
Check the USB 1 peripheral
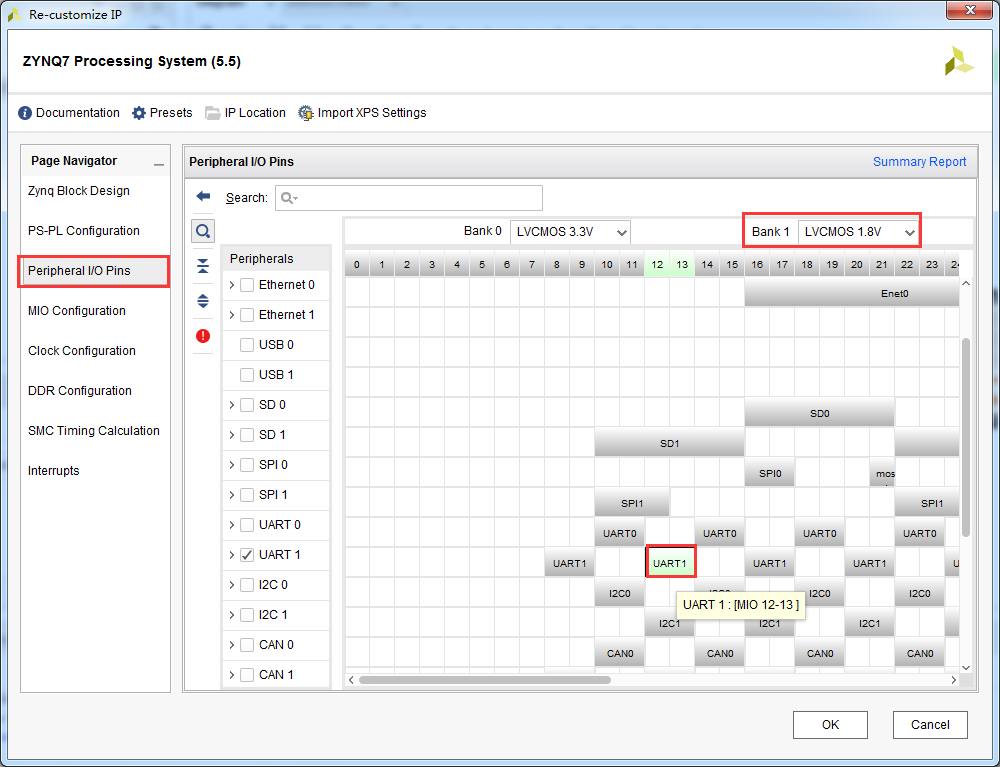coord(247,375)
